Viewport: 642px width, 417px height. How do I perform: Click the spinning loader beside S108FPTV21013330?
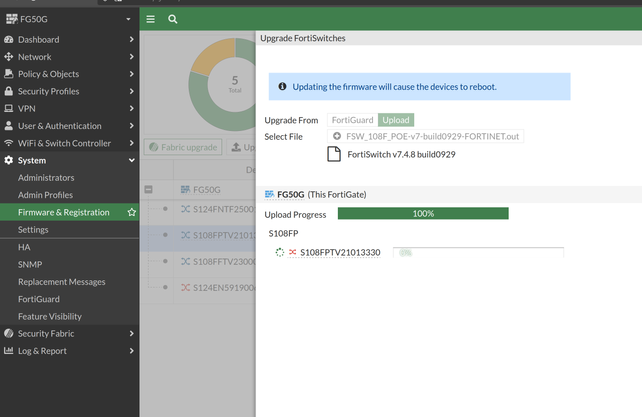pos(280,252)
